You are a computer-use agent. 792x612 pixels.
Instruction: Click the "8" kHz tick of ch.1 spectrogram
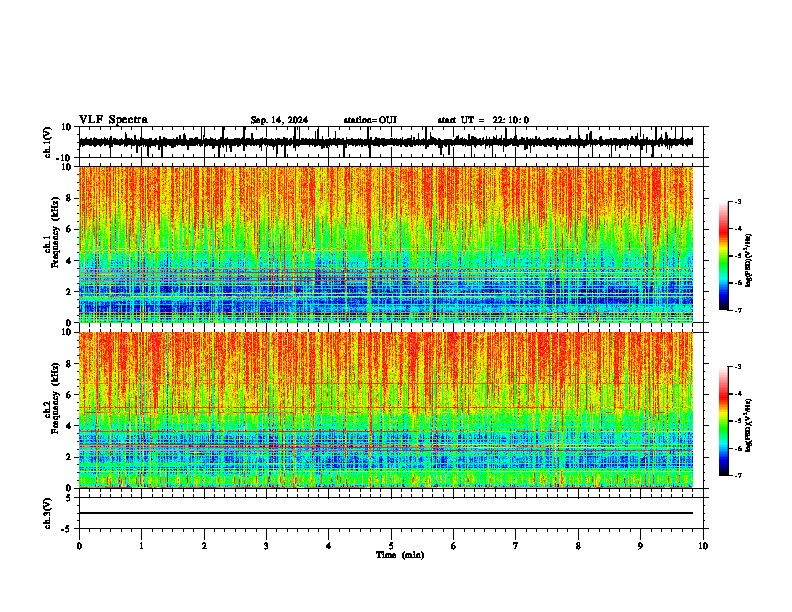click(x=69, y=198)
